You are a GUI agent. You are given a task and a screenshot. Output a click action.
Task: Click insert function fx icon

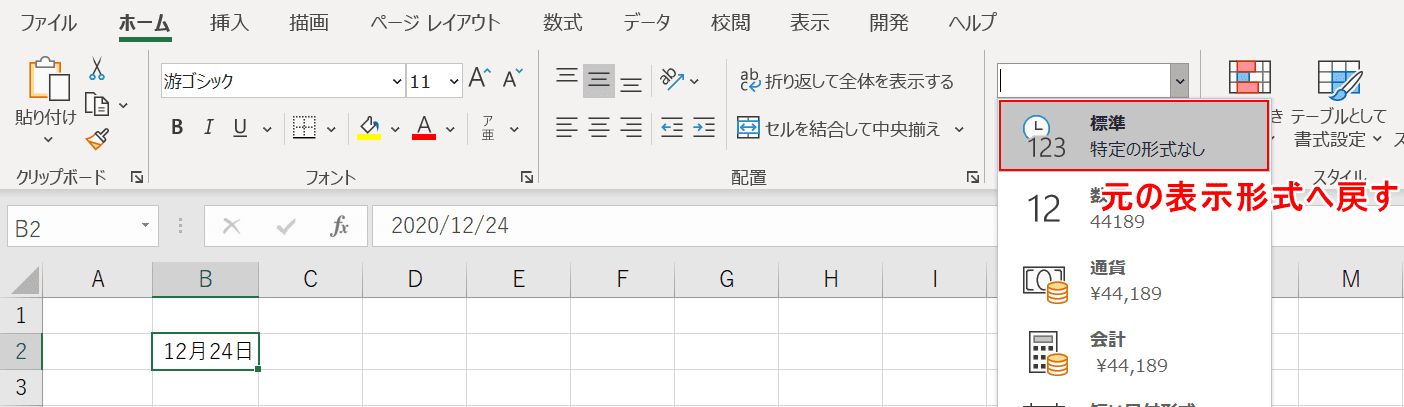[339, 227]
